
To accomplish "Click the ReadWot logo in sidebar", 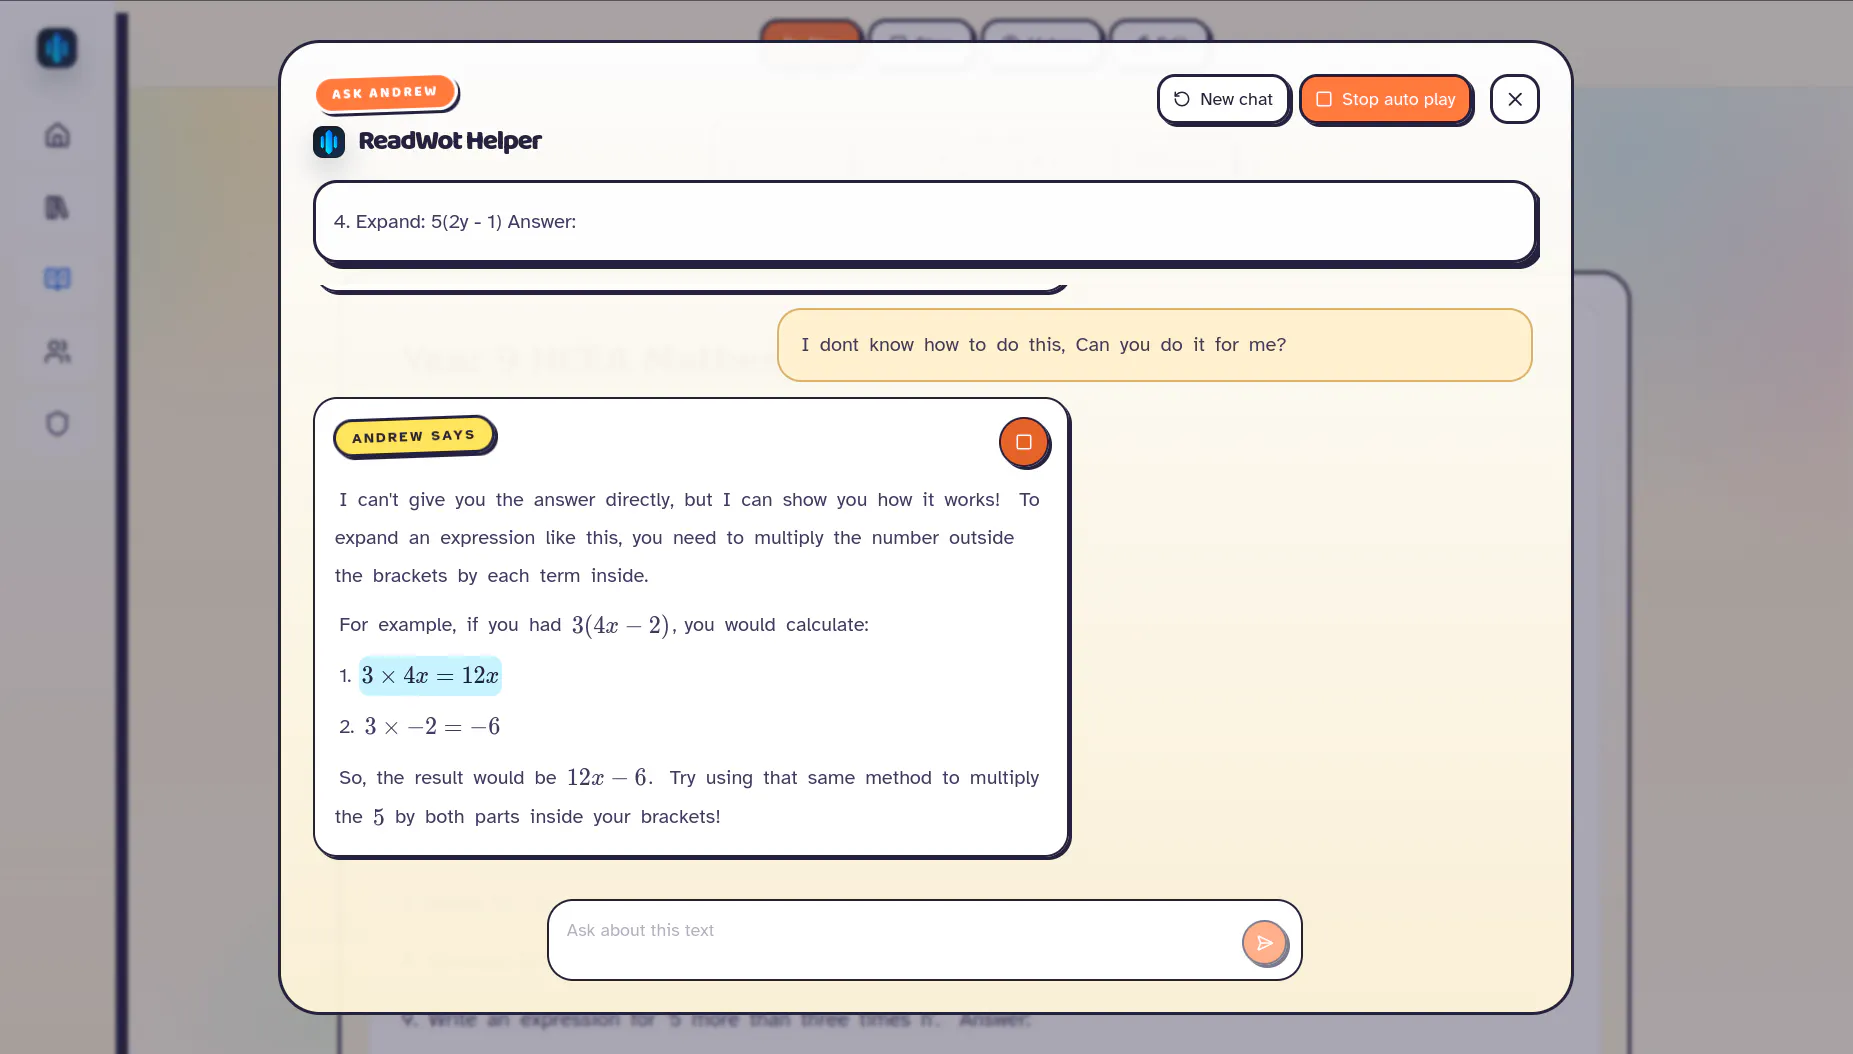I will coord(57,47).
